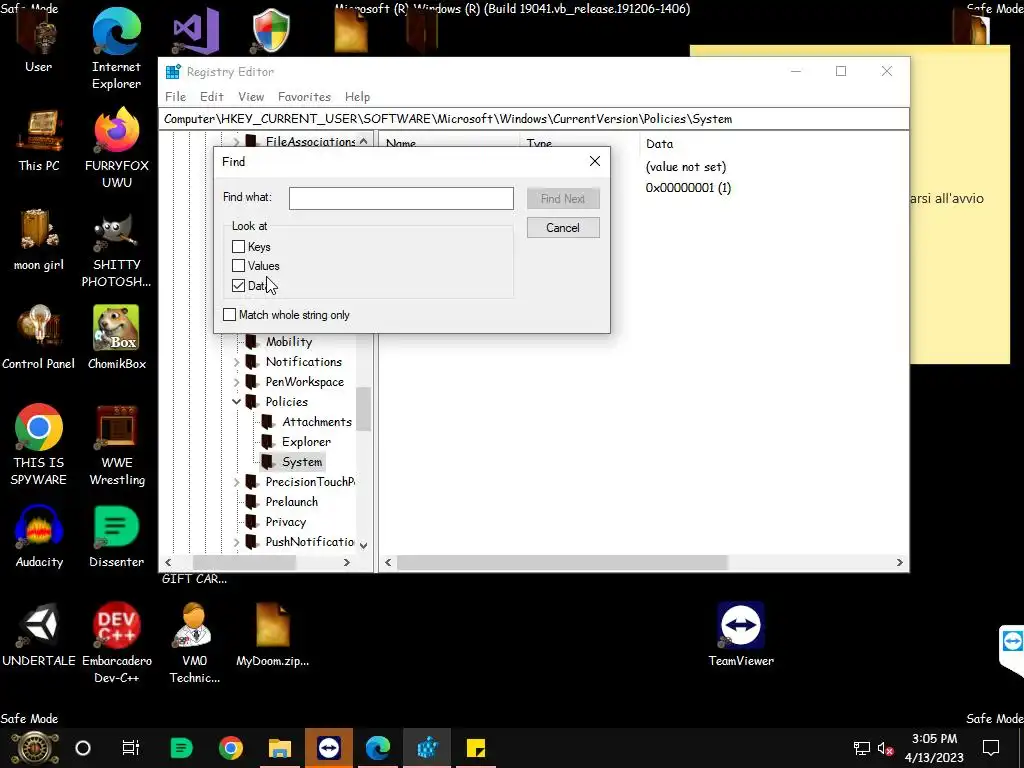Select the Explorer key under Policies
Image resolution: width=1024 pixels, height=768 pixels.
point(306,441)
